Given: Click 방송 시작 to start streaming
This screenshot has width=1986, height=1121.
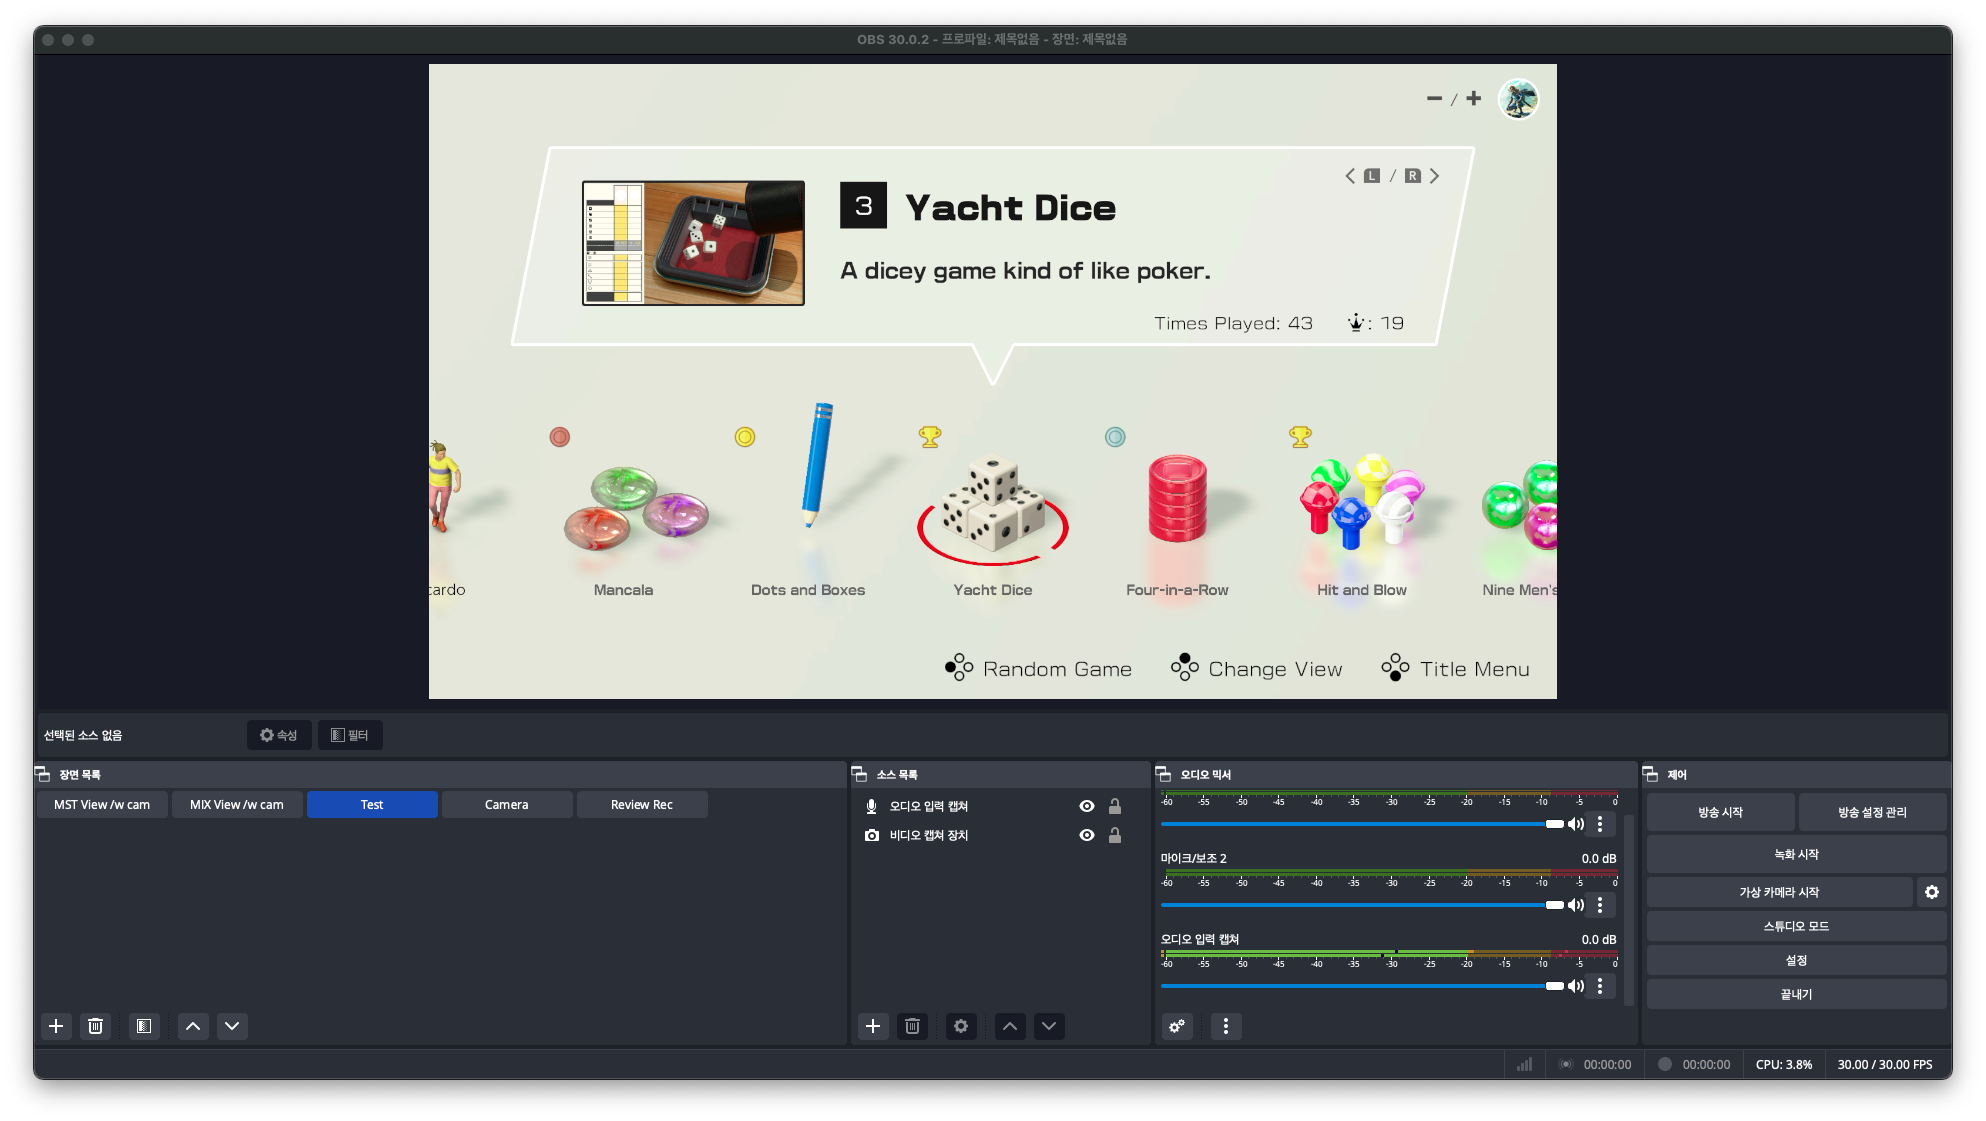Looking at the screenshot, I should [x=1720, y=812].
